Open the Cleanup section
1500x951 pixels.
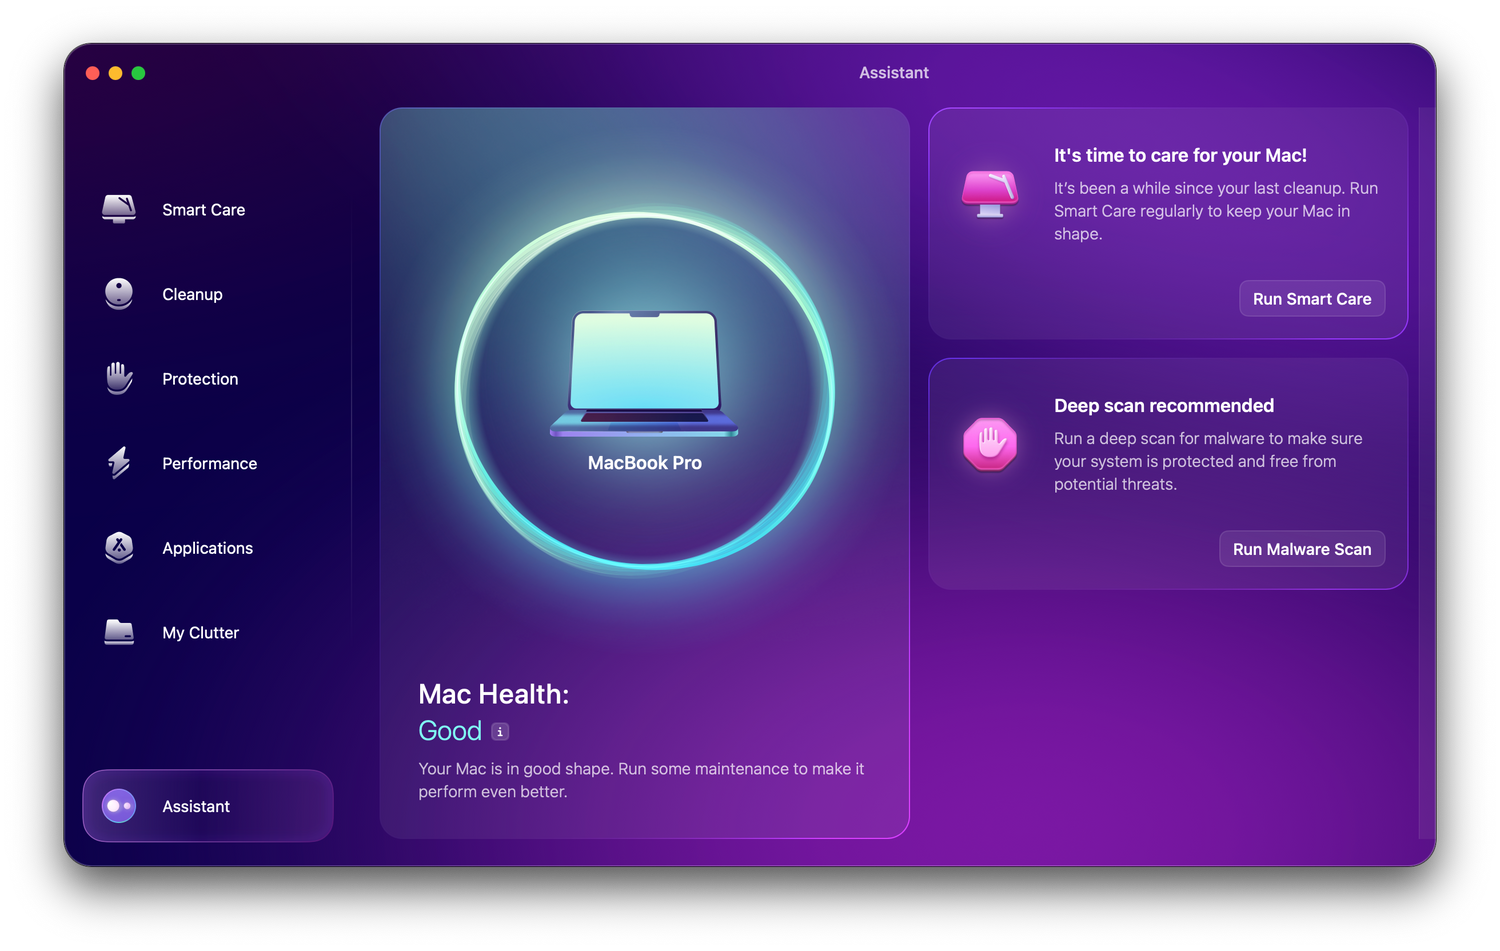click(x=208, y=294)
